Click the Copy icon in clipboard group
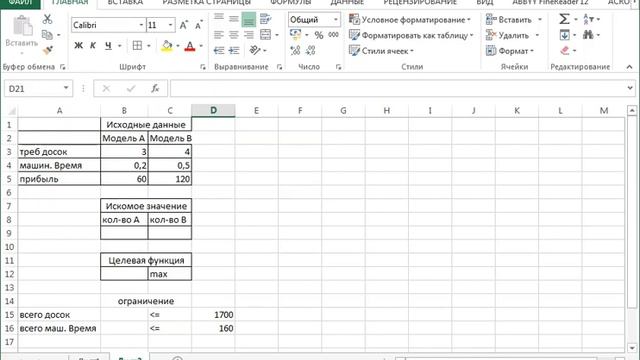Screen dimensions: 640x360 pos(47,35)
